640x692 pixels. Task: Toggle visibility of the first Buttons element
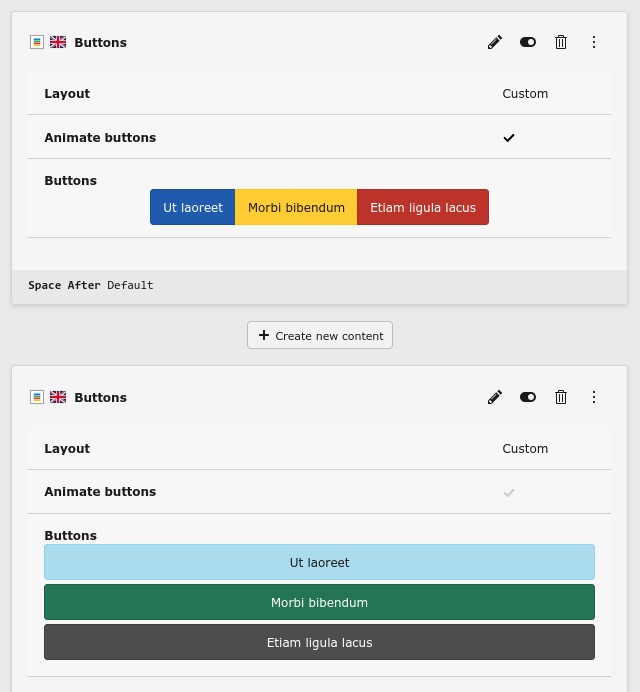click(528, 42)
